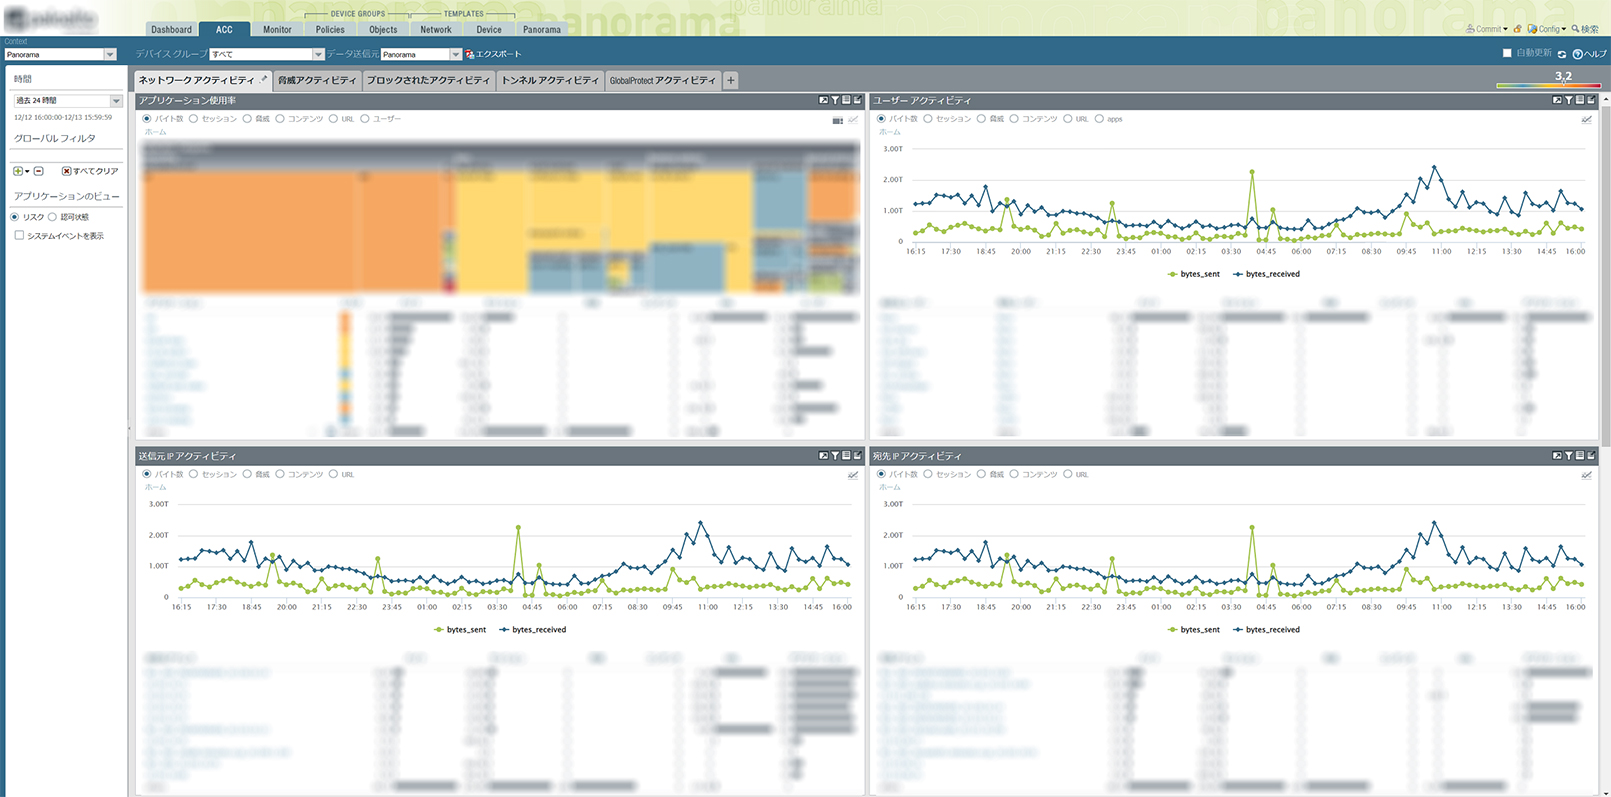Click jump-to-logs icon in 宛先 IP アクティビティ header

pyautogui.click(x=1580, y=456)
